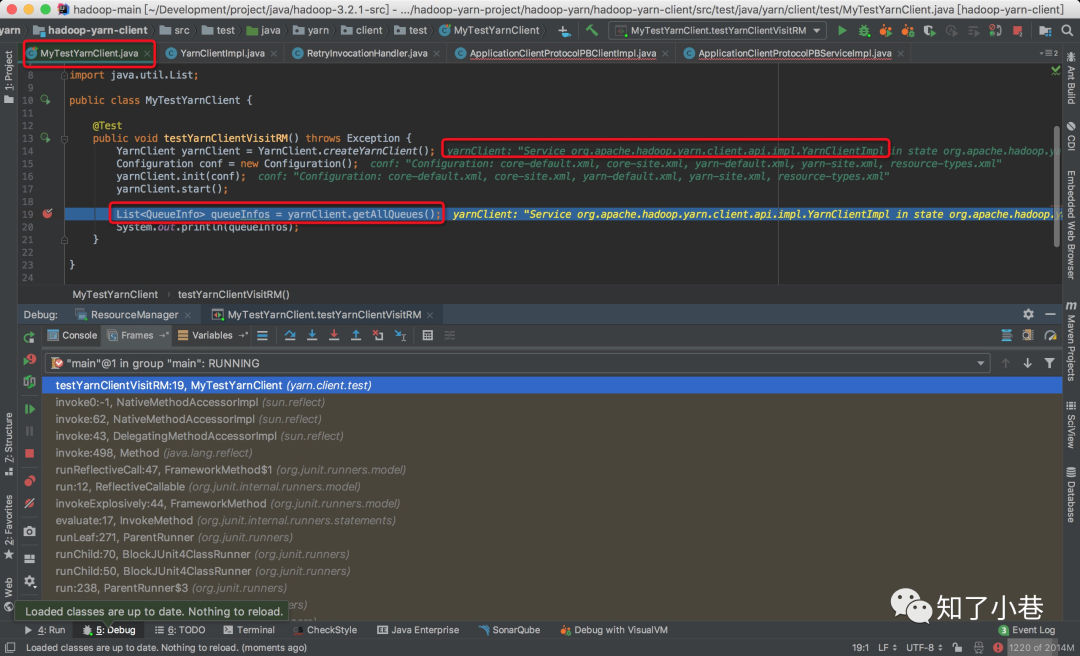Switch to RetryInvocationHandler.java editor tab
The height and width of the screenshot is (656, 1080).
(366, 53)
